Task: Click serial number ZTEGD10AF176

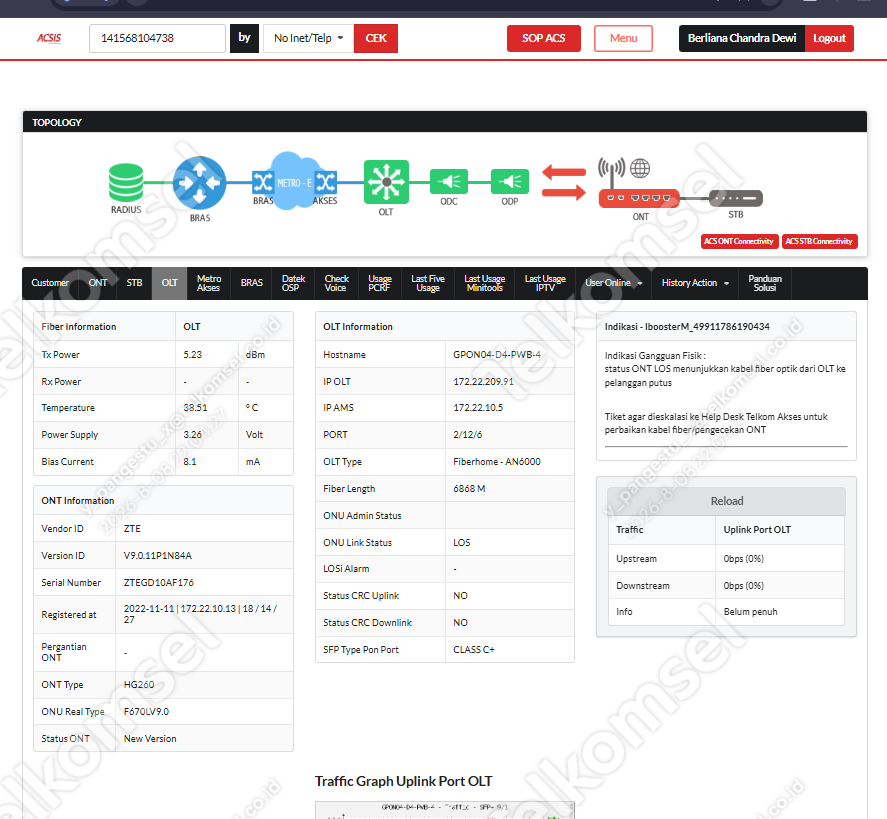Action: tap(158, 583)
